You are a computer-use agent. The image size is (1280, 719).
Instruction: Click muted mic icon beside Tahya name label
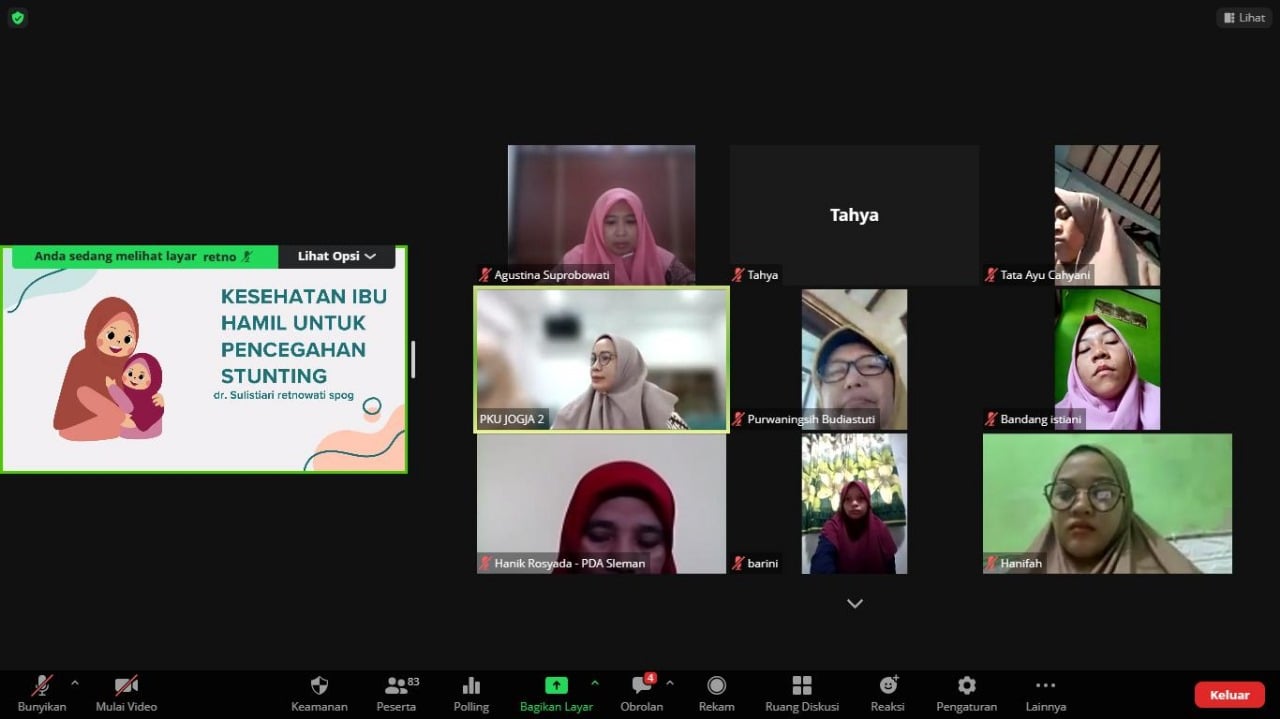(x=738, y=275)
